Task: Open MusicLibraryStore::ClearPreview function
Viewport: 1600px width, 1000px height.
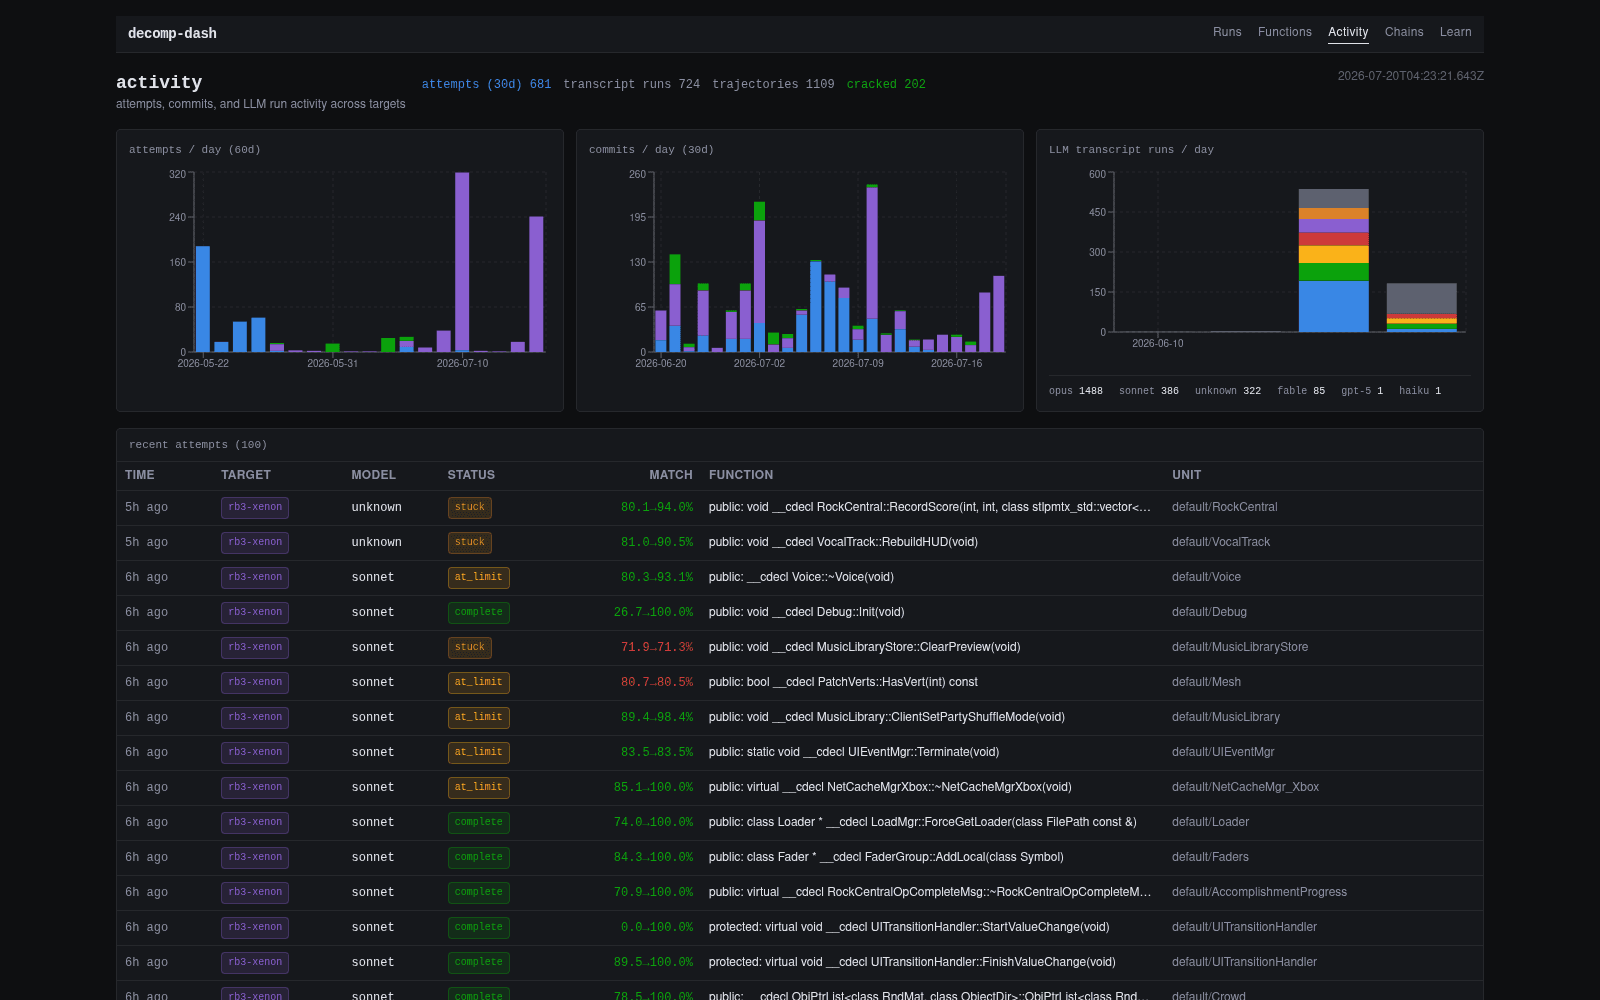Action: 865,647
